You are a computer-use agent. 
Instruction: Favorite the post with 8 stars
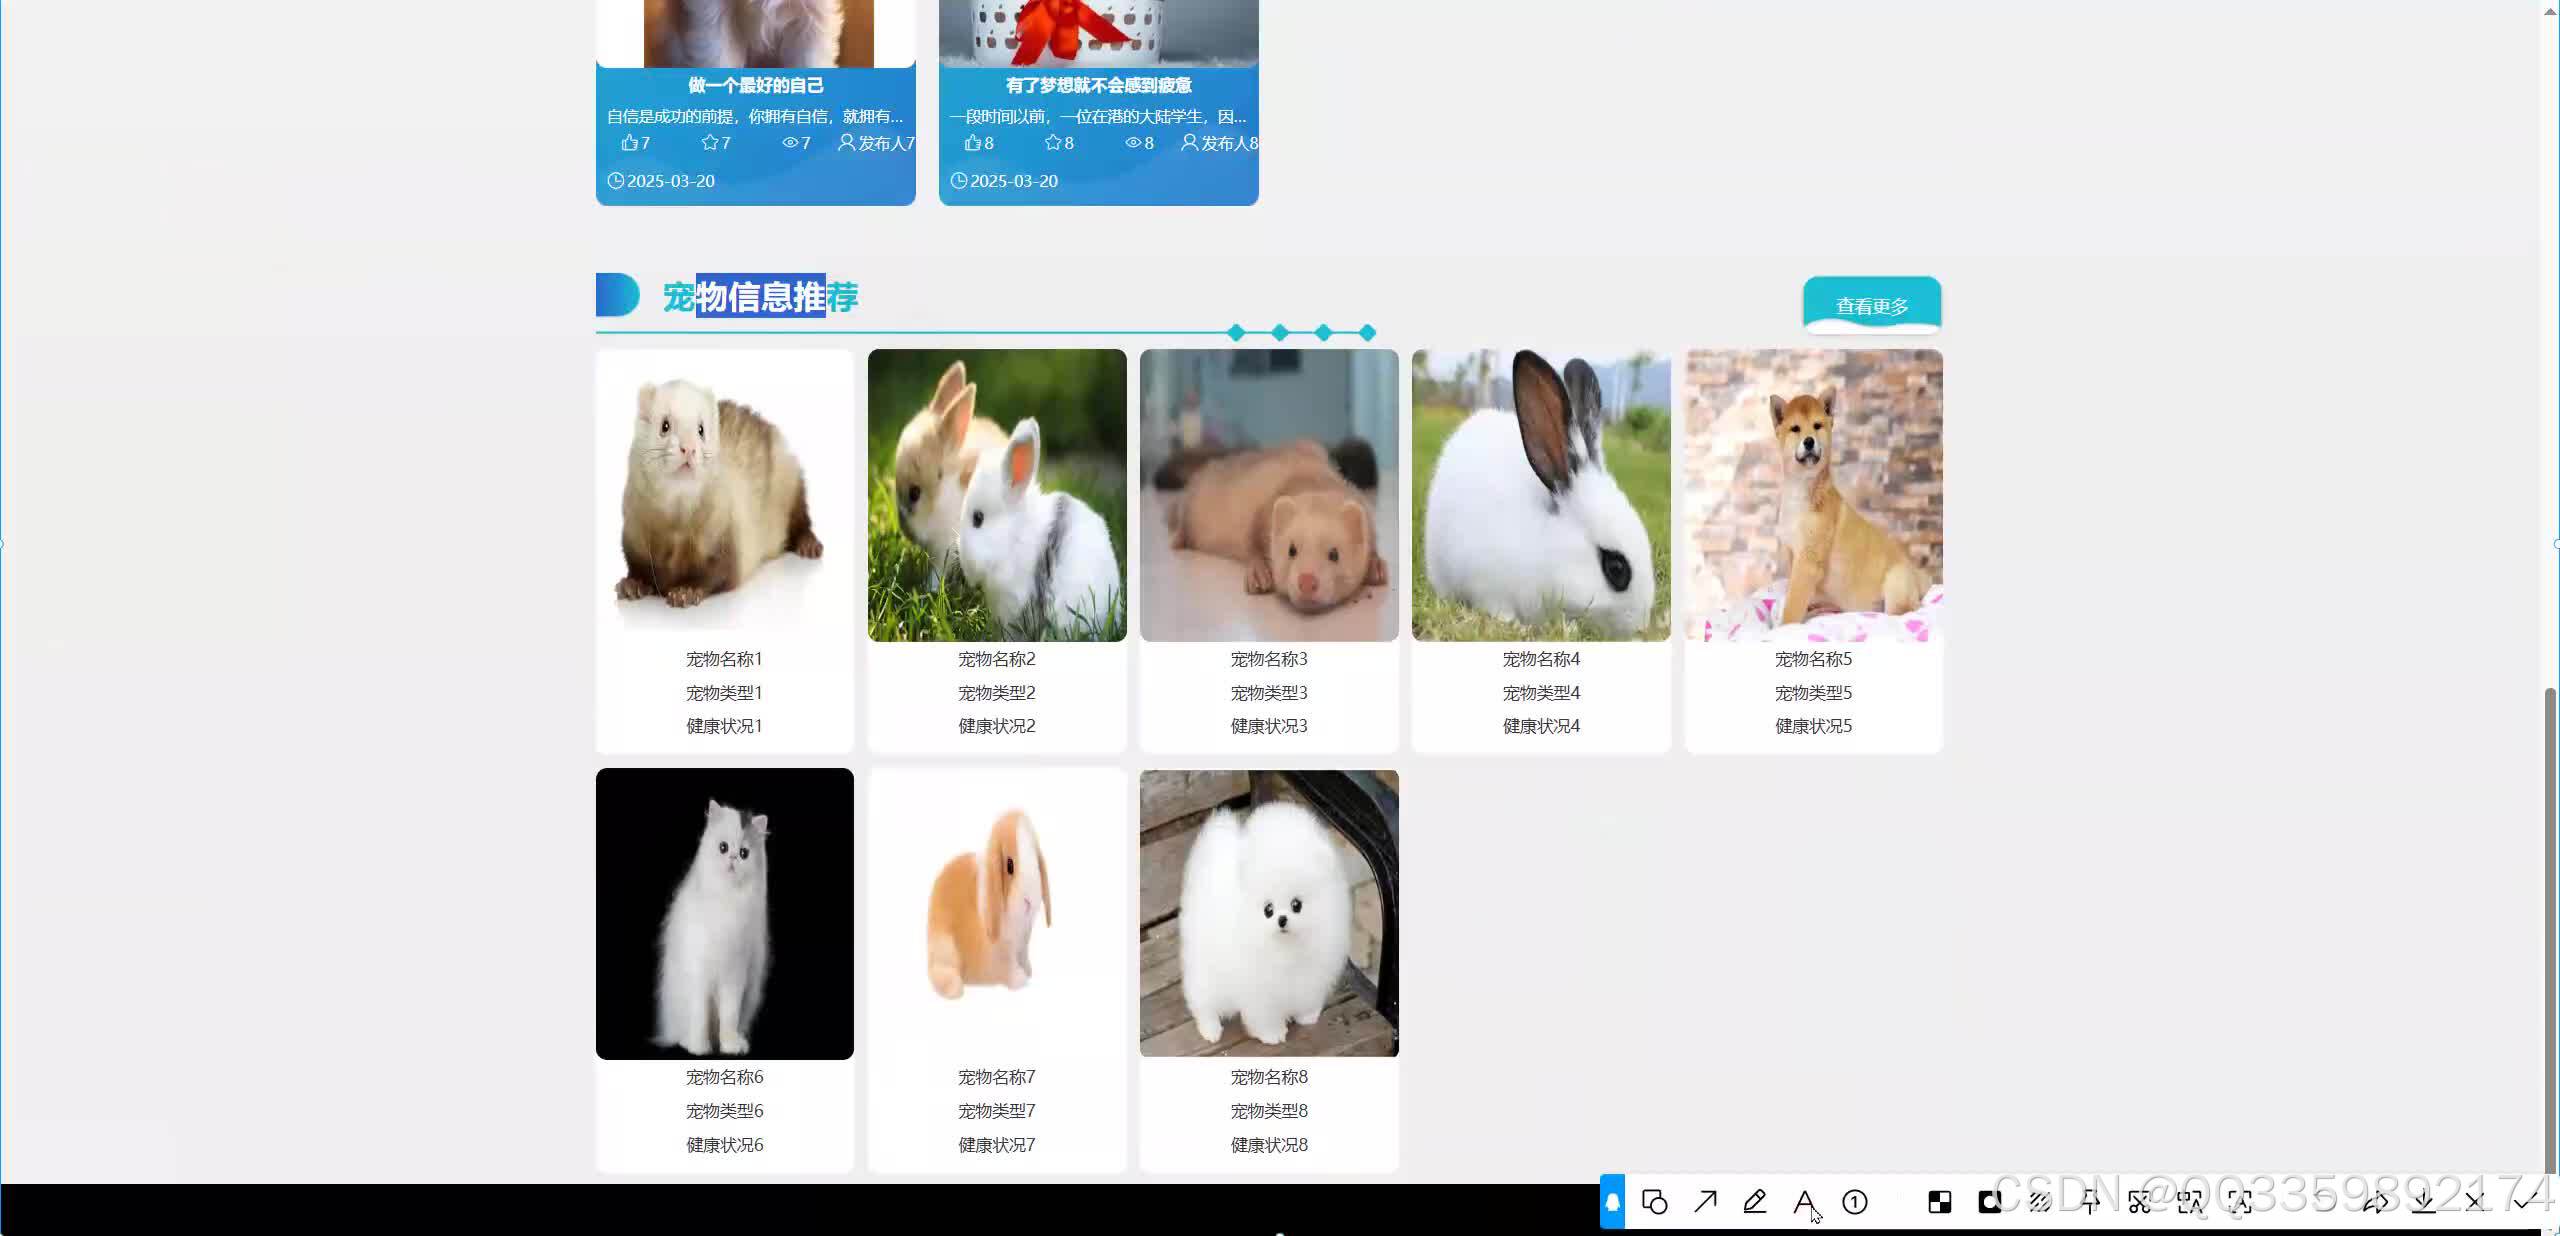[x=1053, y=143]
